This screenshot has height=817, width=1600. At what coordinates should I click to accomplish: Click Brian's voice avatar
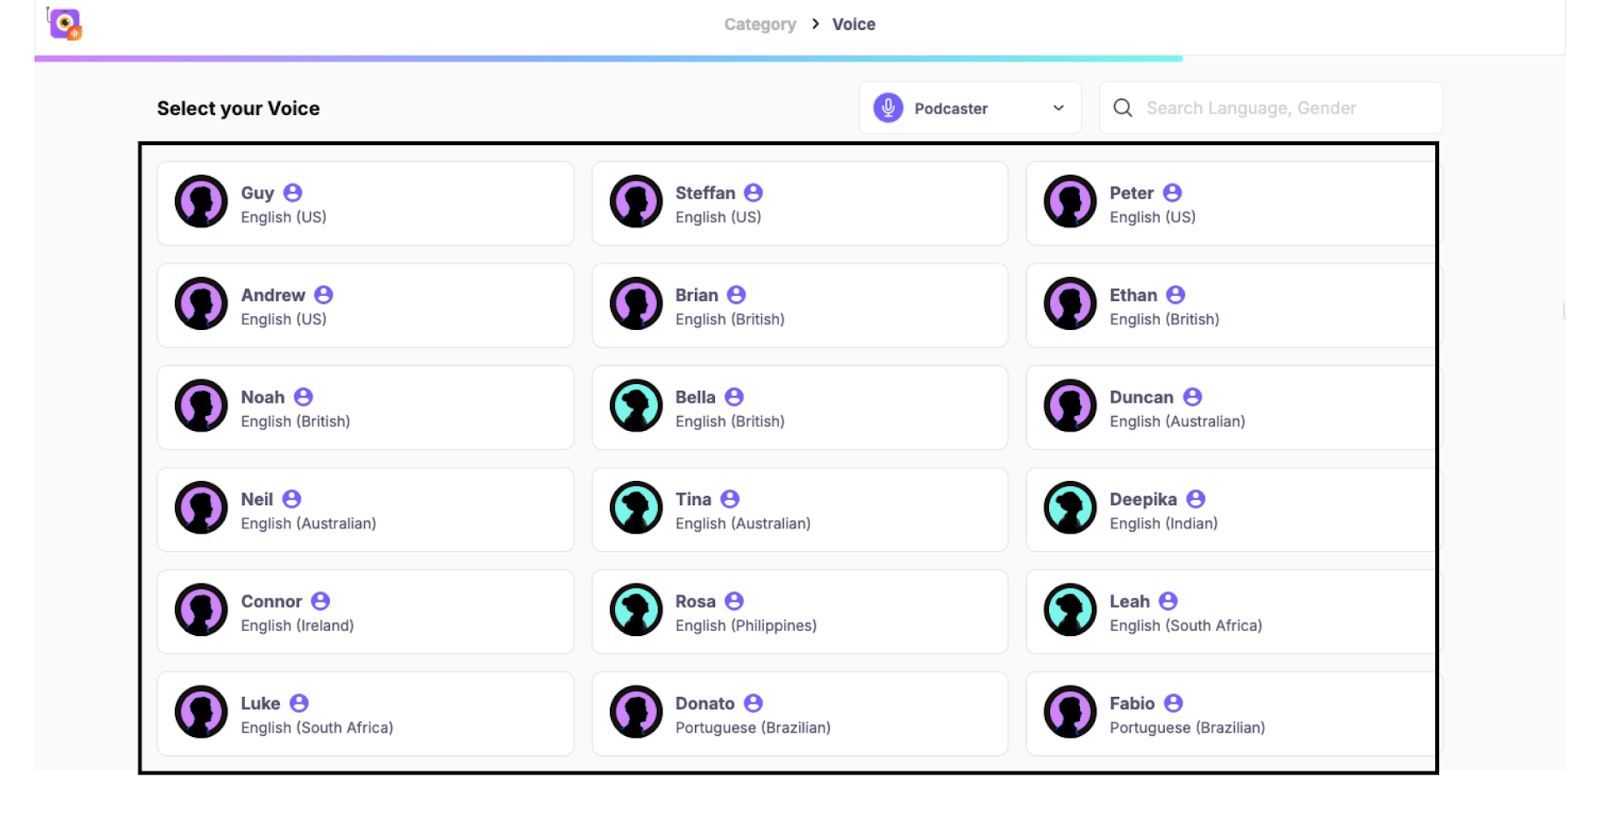pos(636,304)
